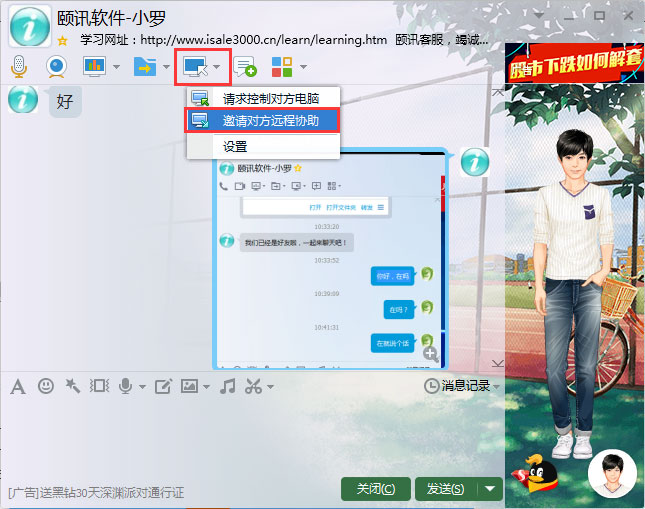Viewport: 645px width, 509px height.
Task: Open the stock market red ad banner
Action: [x=575, y=63]
